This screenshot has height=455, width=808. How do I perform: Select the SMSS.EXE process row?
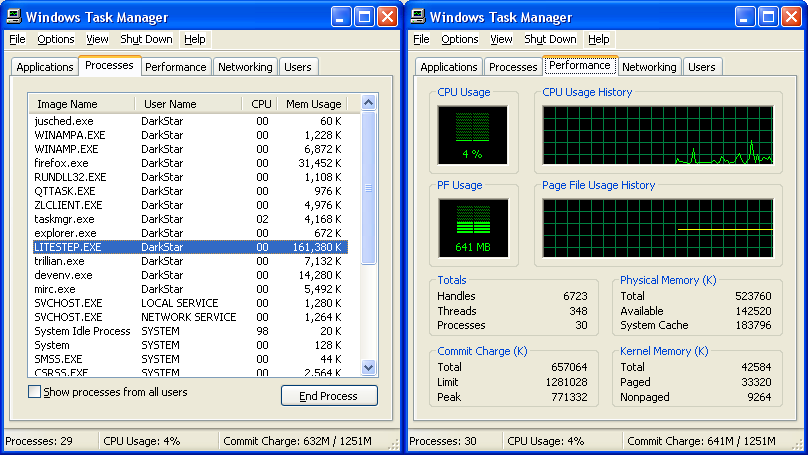[190, 359]
